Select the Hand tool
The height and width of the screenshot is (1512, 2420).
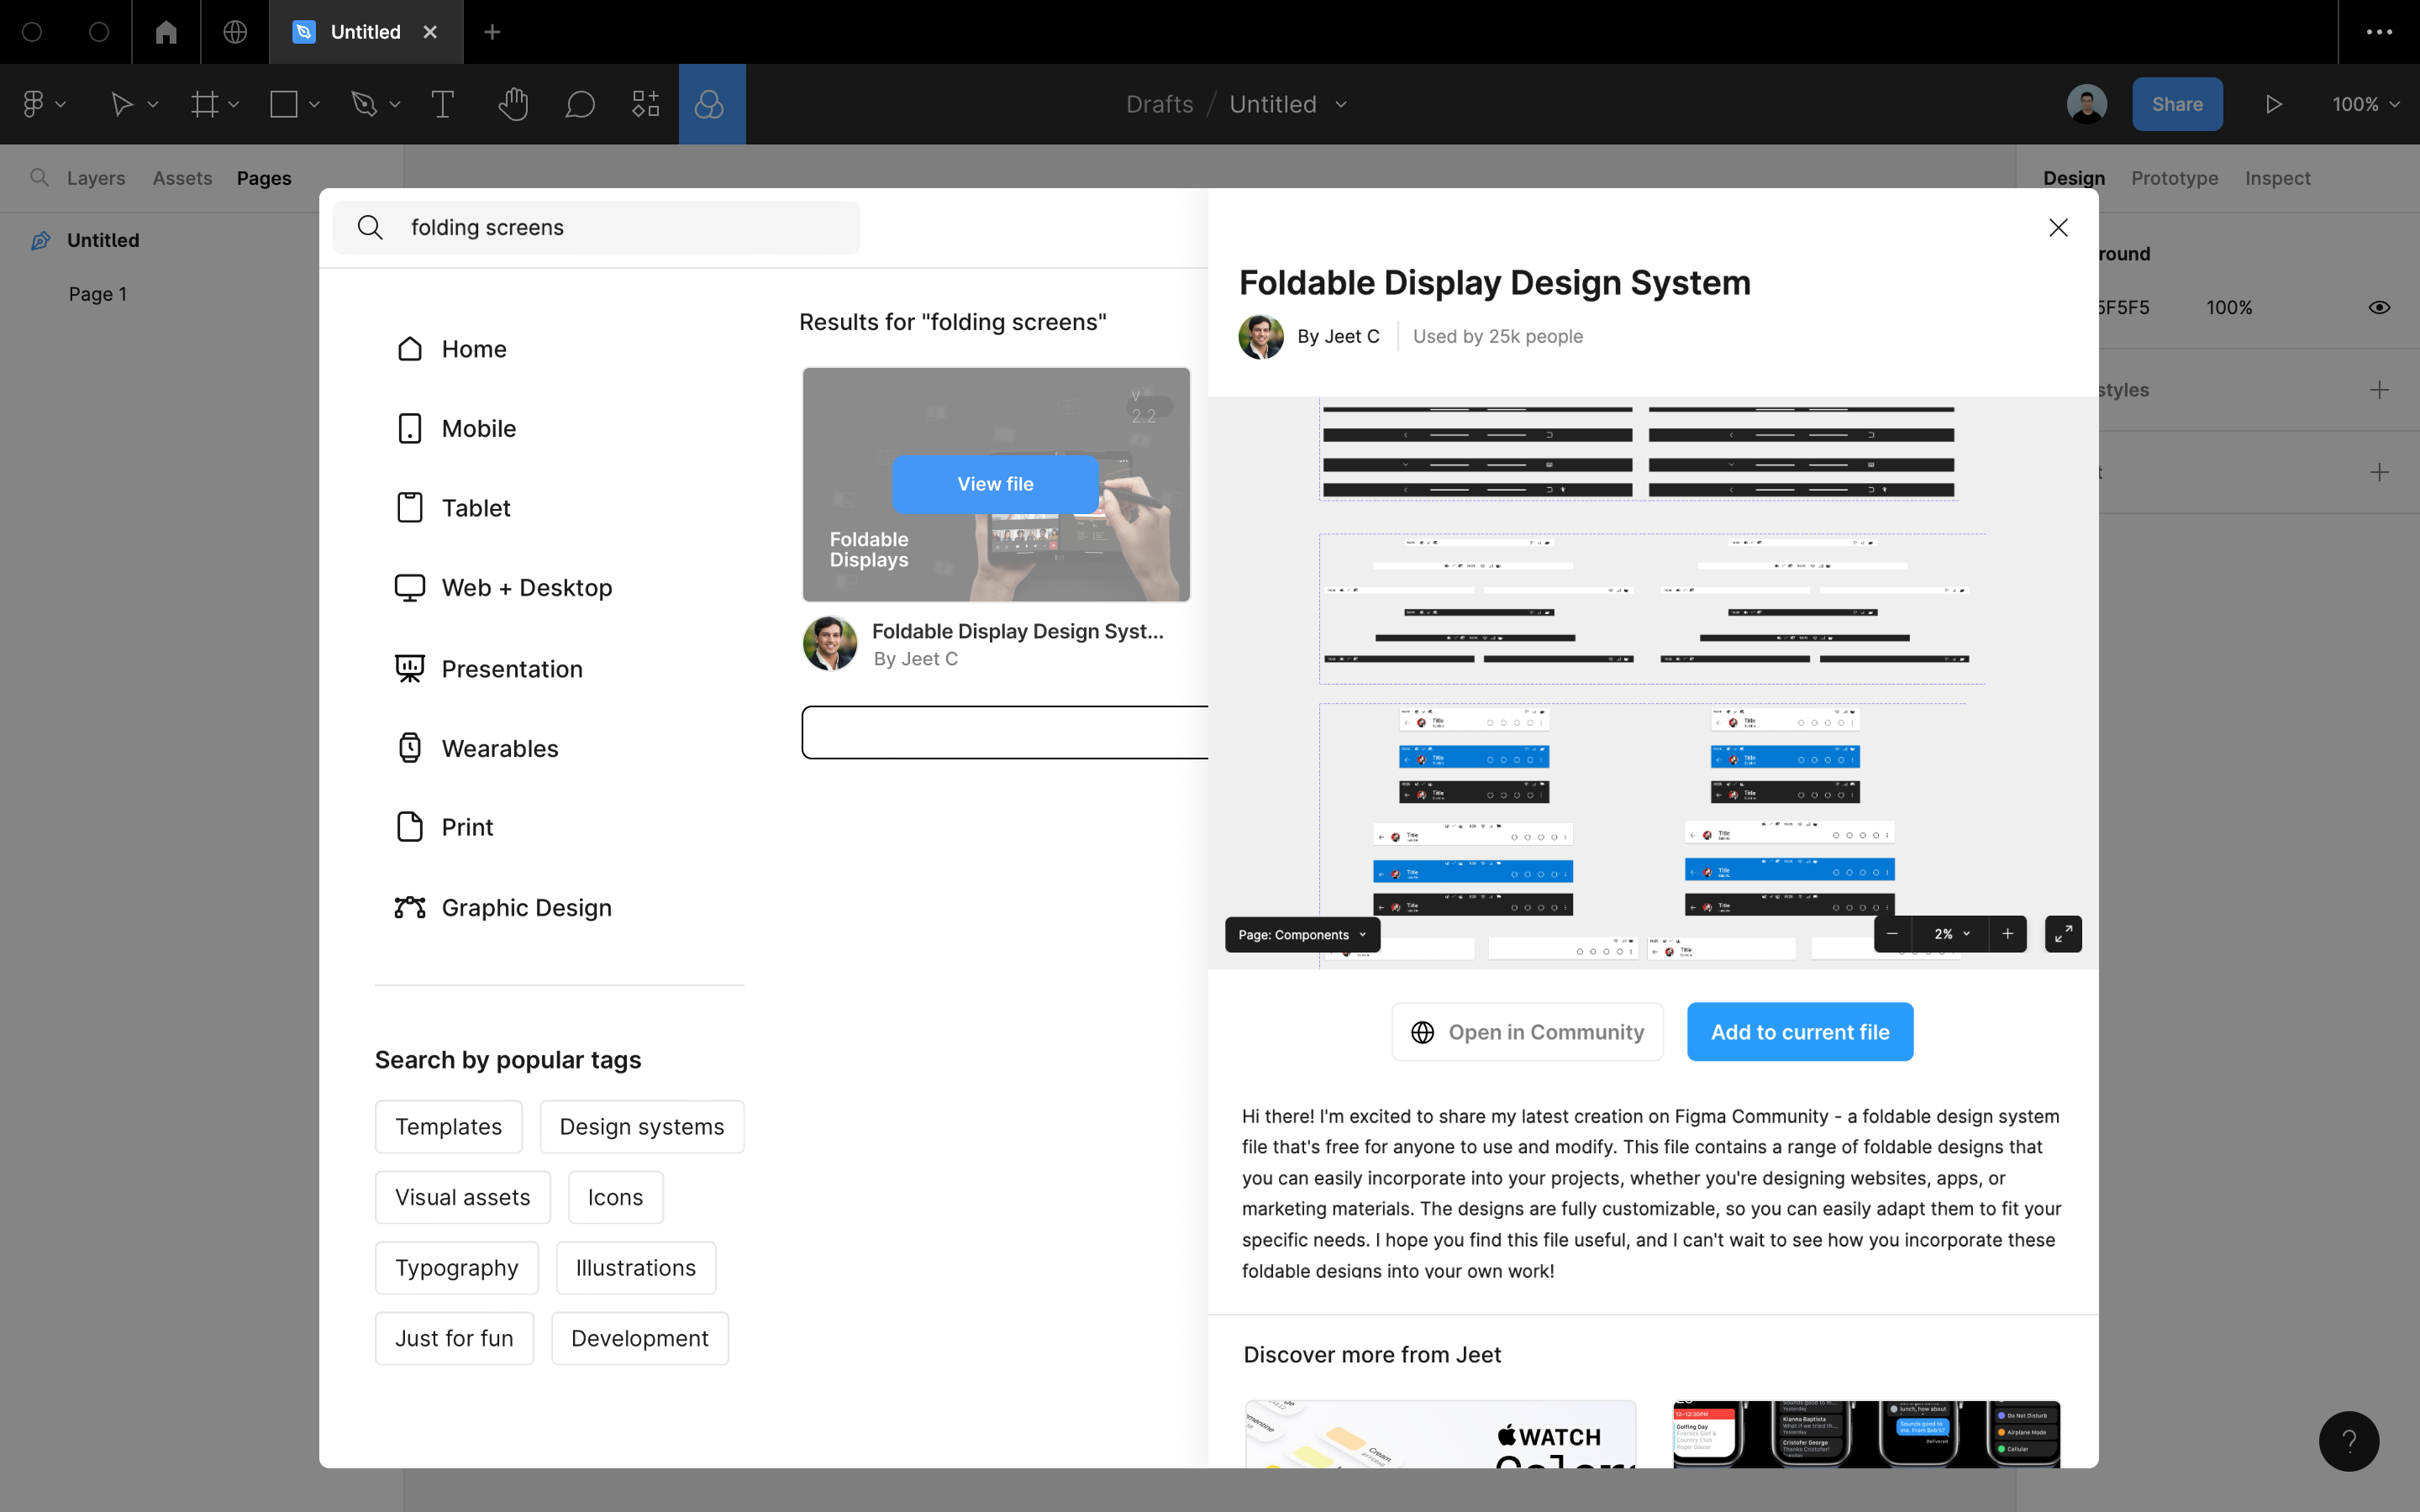[x=513, y=104]
